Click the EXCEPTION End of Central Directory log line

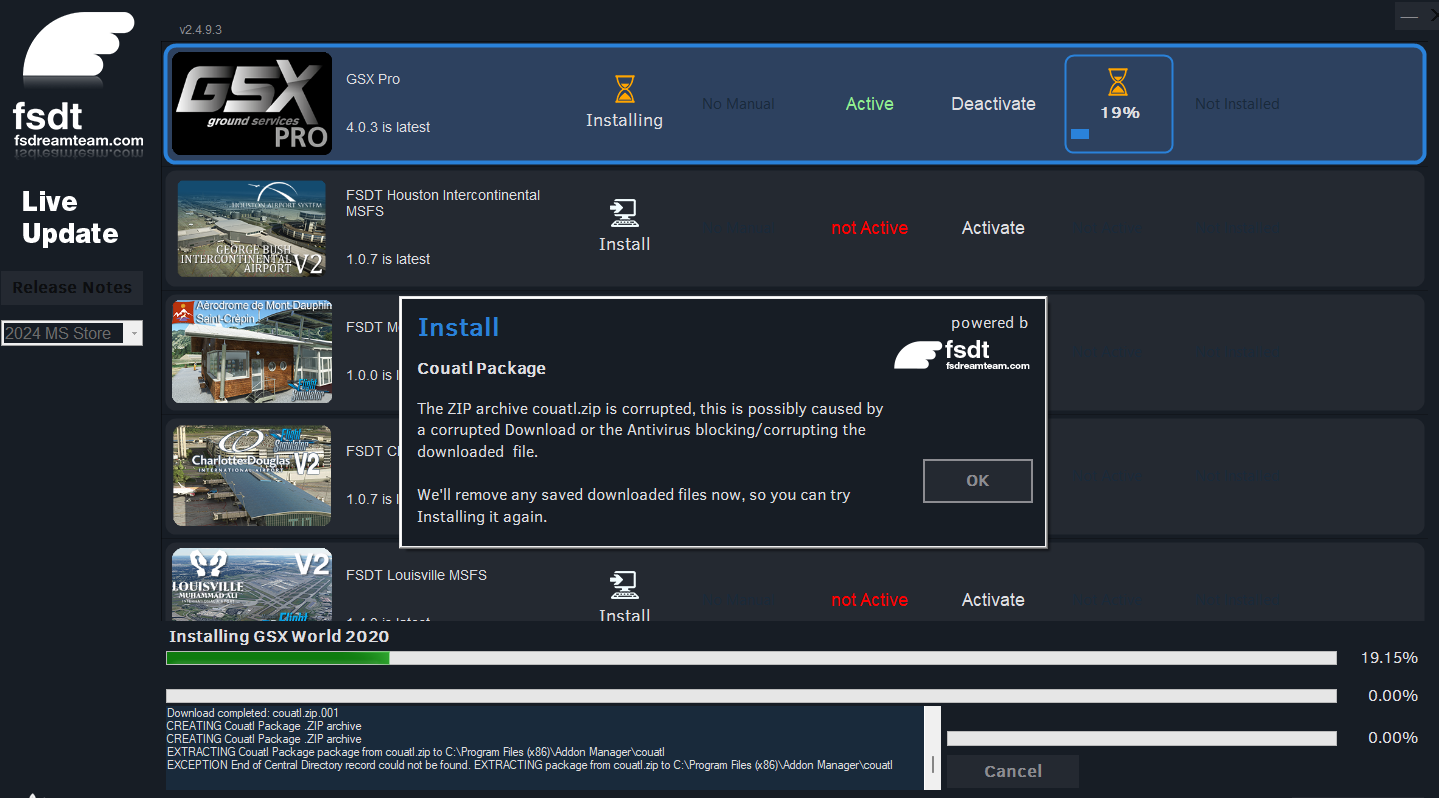click(x=529, y=765)
